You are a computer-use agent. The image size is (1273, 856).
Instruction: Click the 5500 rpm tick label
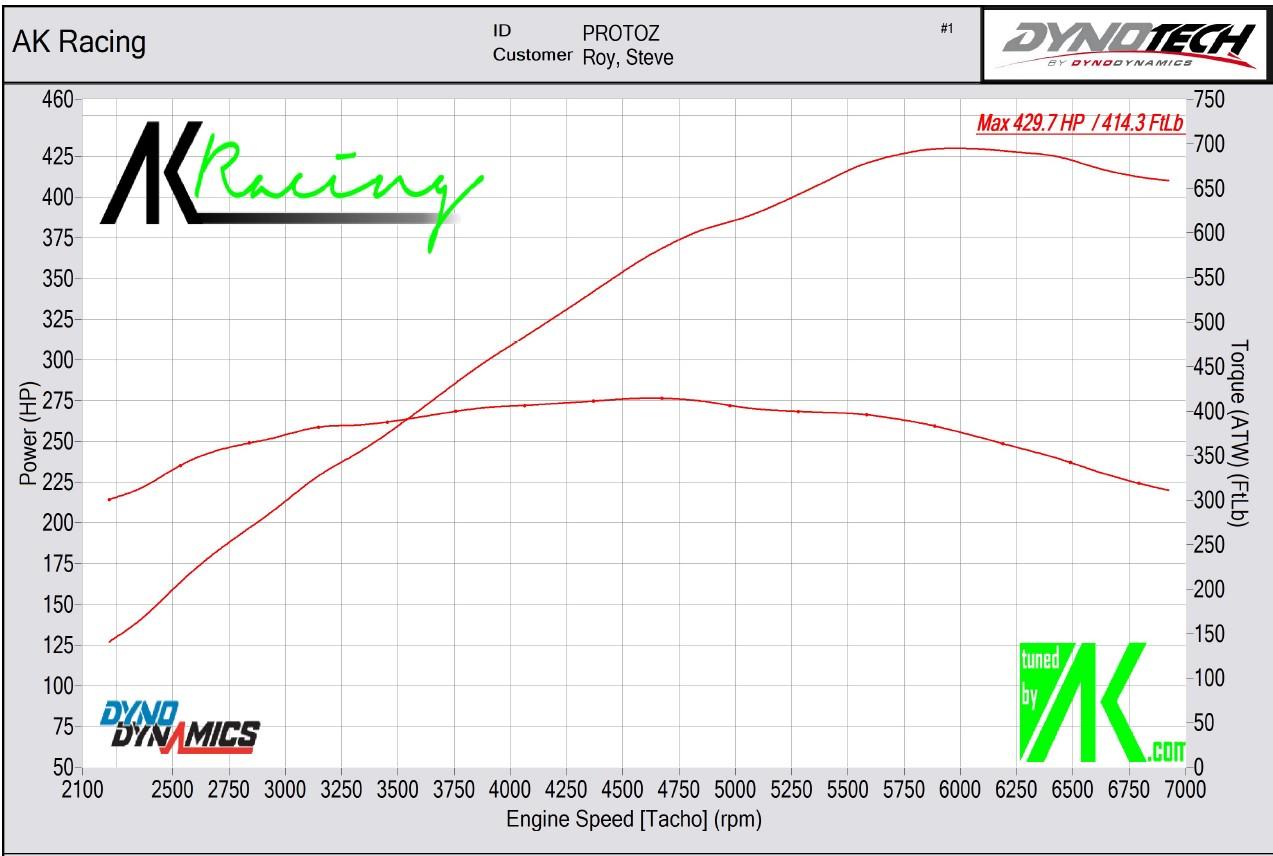point(848,789)
